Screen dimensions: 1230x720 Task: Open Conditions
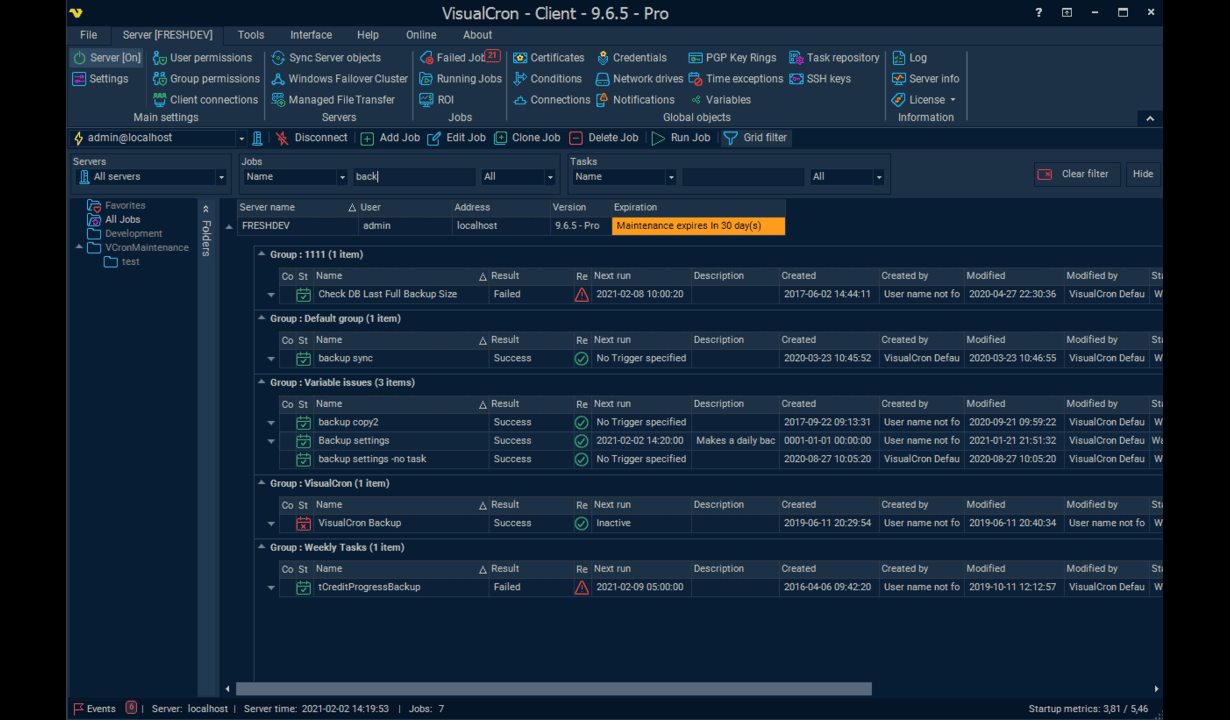coord(547,79)
